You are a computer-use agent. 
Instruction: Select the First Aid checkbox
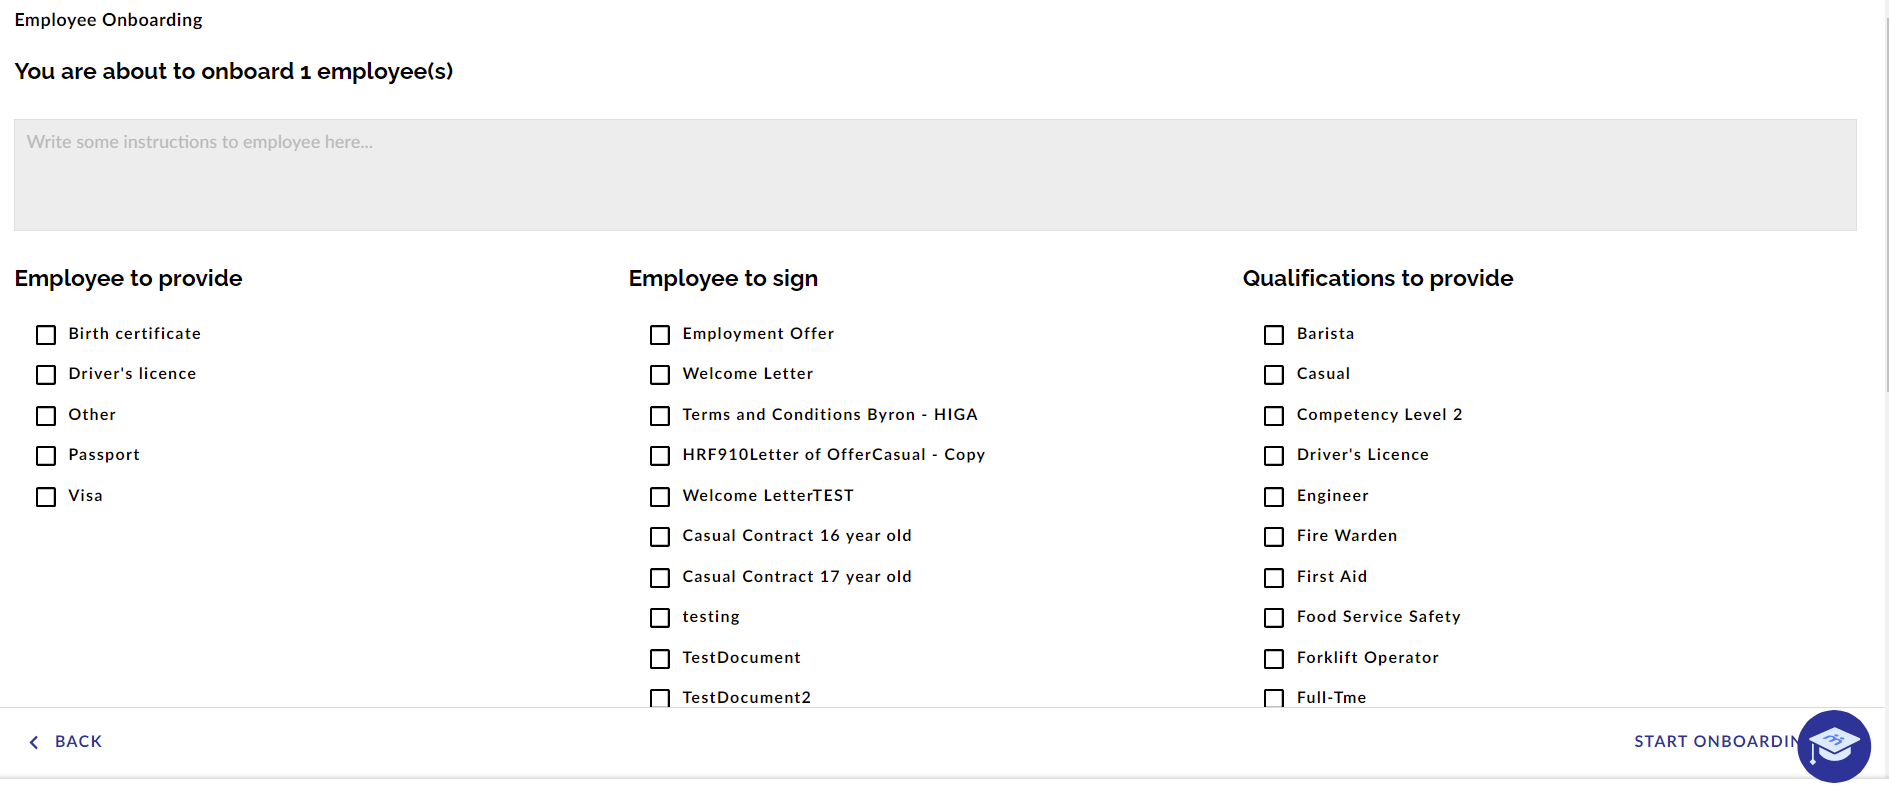[x=1274, y=578]
